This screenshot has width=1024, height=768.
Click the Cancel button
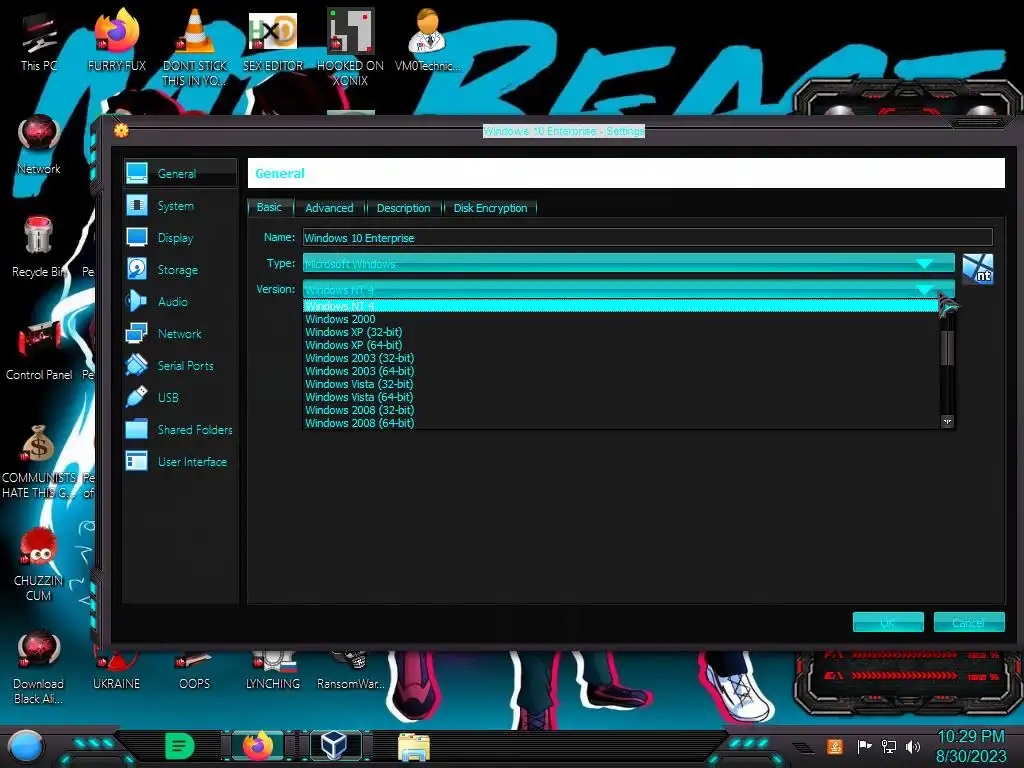click(x=968, y=622)
